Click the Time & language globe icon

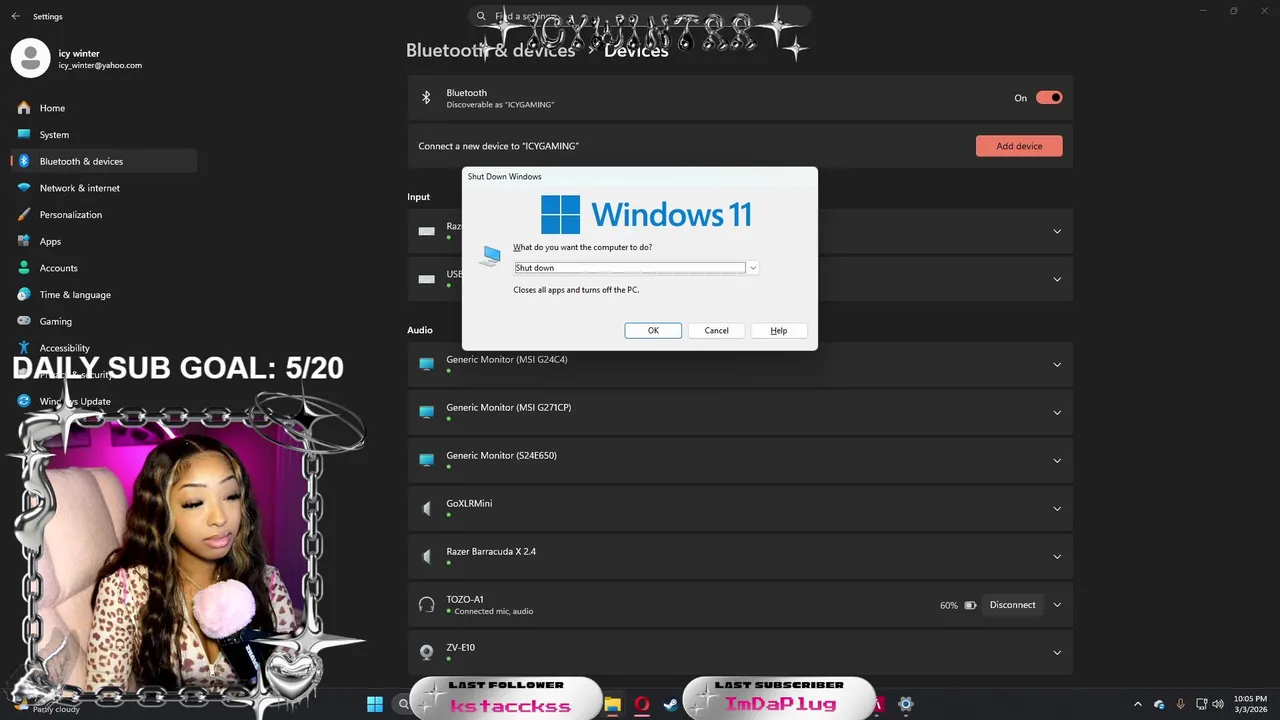24,294
